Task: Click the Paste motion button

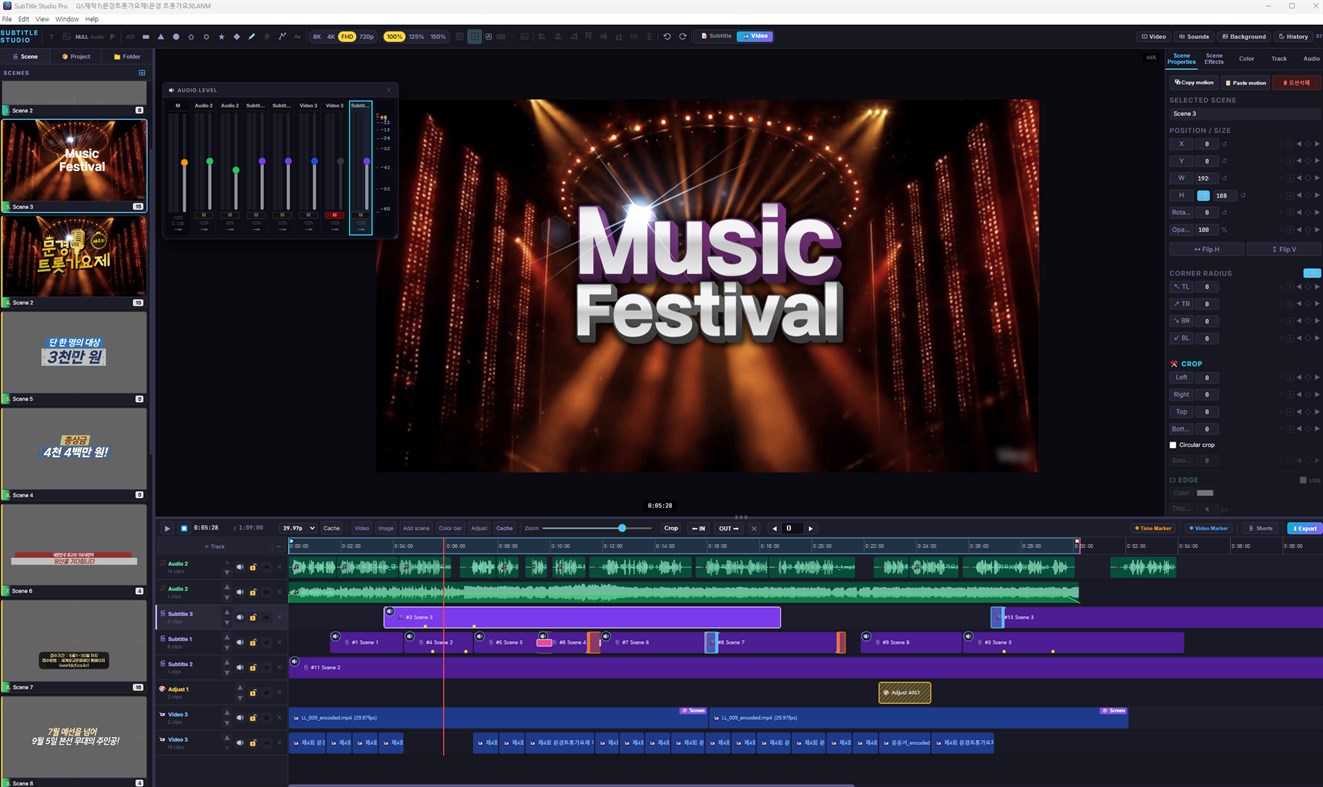Action: (x=1246, y=83)
